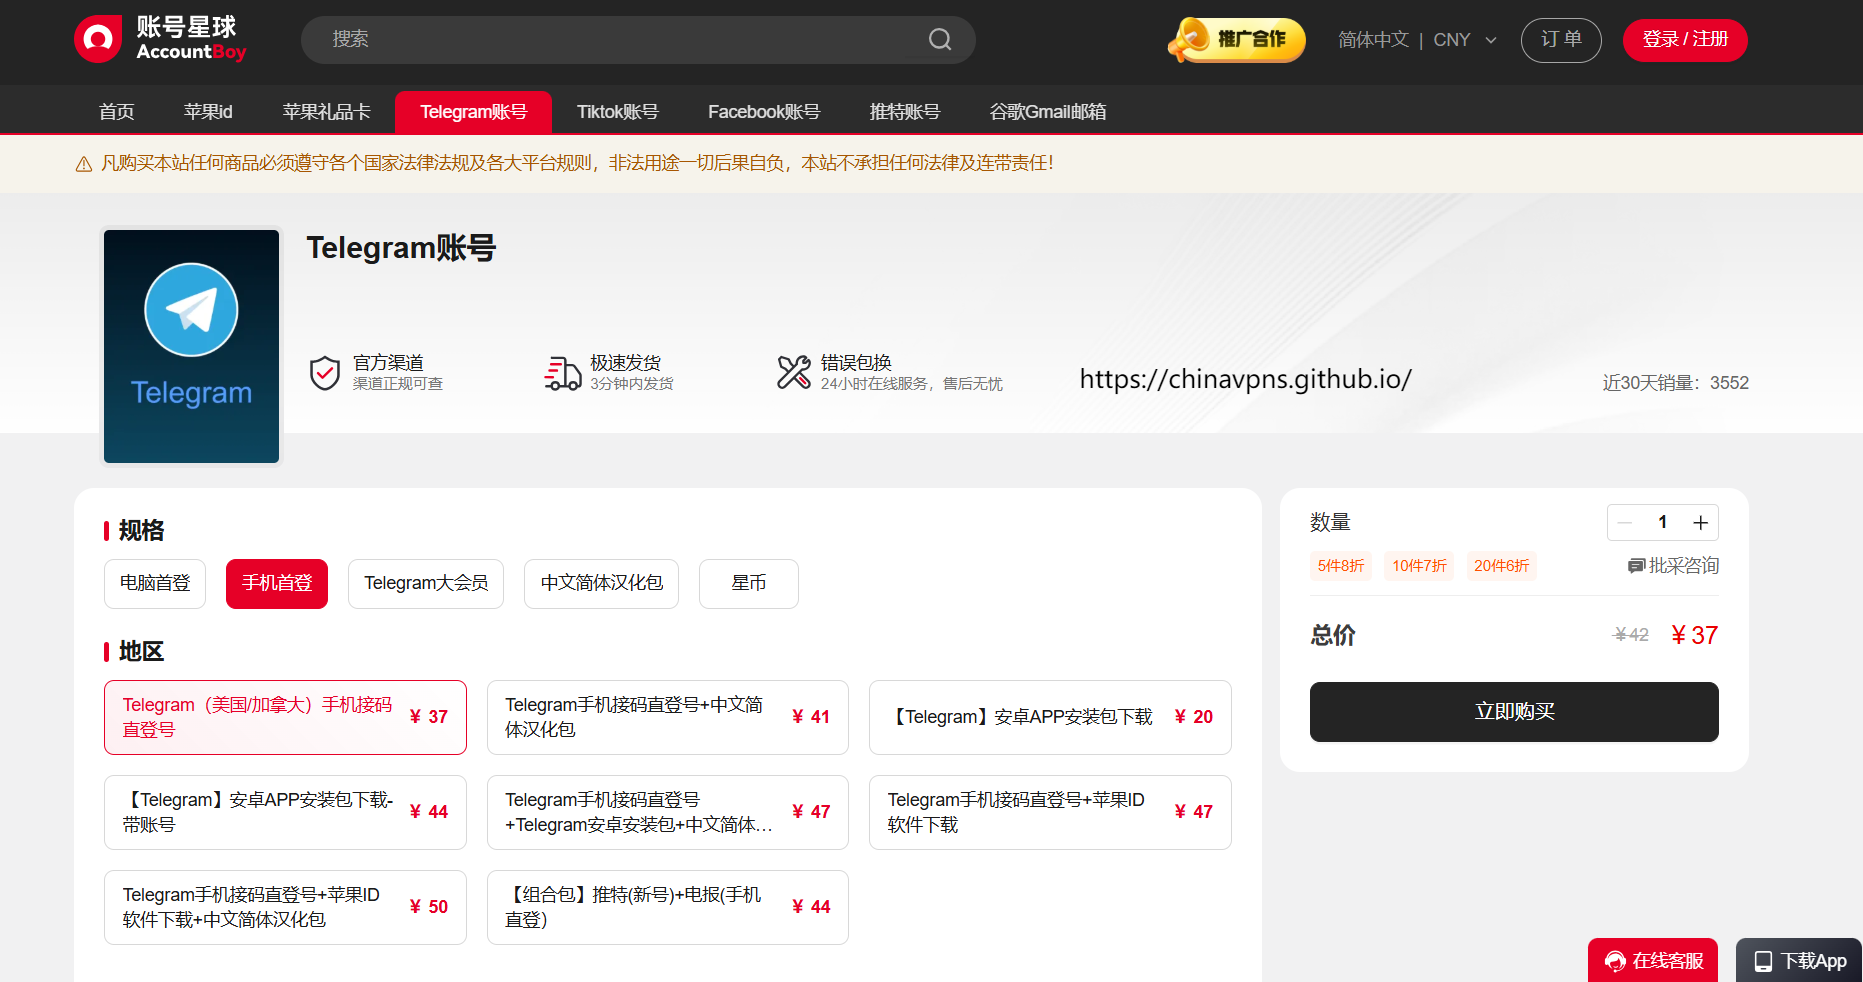Click the 登录/注册 button

1685,40
